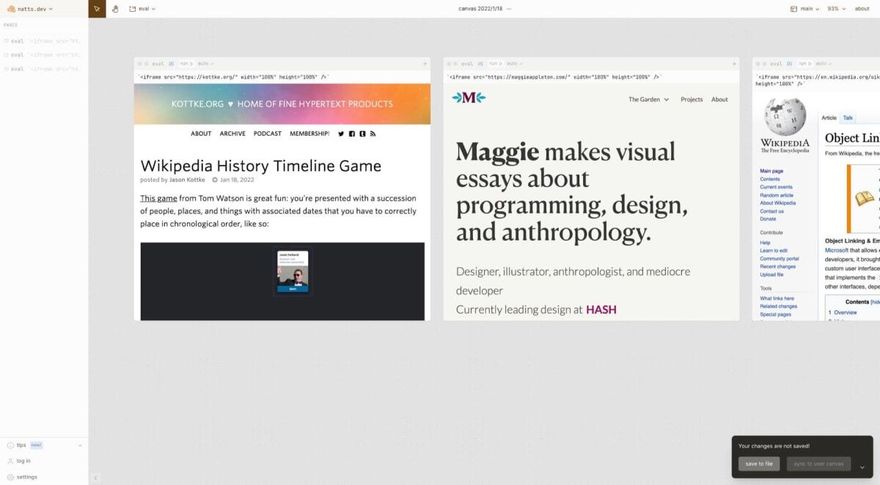
Task: Click the Jason Kottke author link
Action: click(187, 180)
